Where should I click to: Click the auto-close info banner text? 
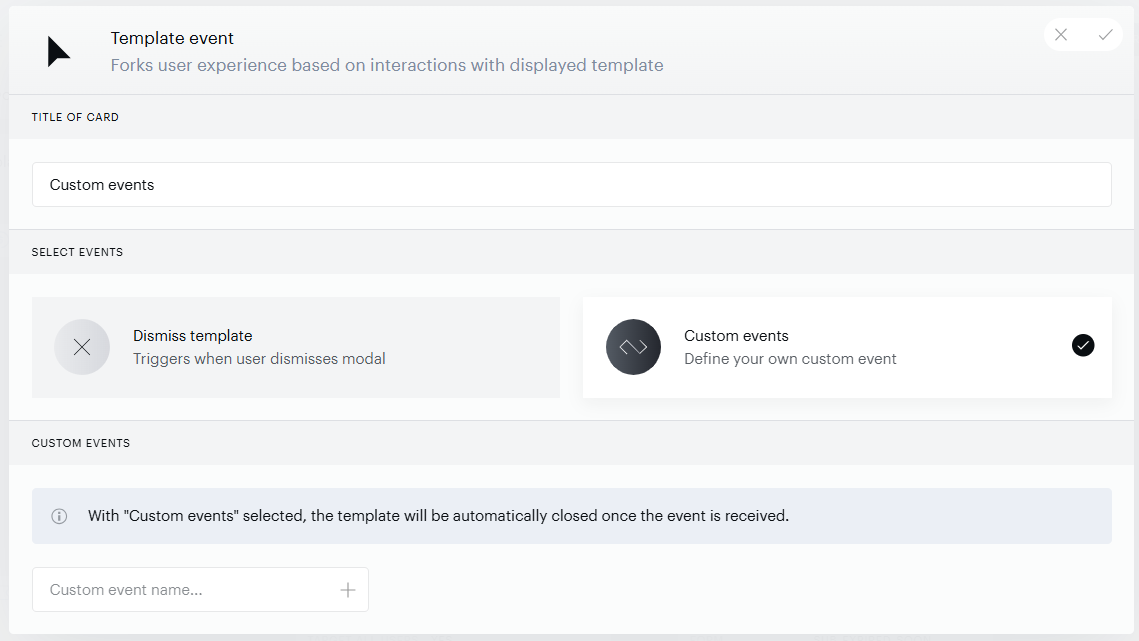coord(438,516)
